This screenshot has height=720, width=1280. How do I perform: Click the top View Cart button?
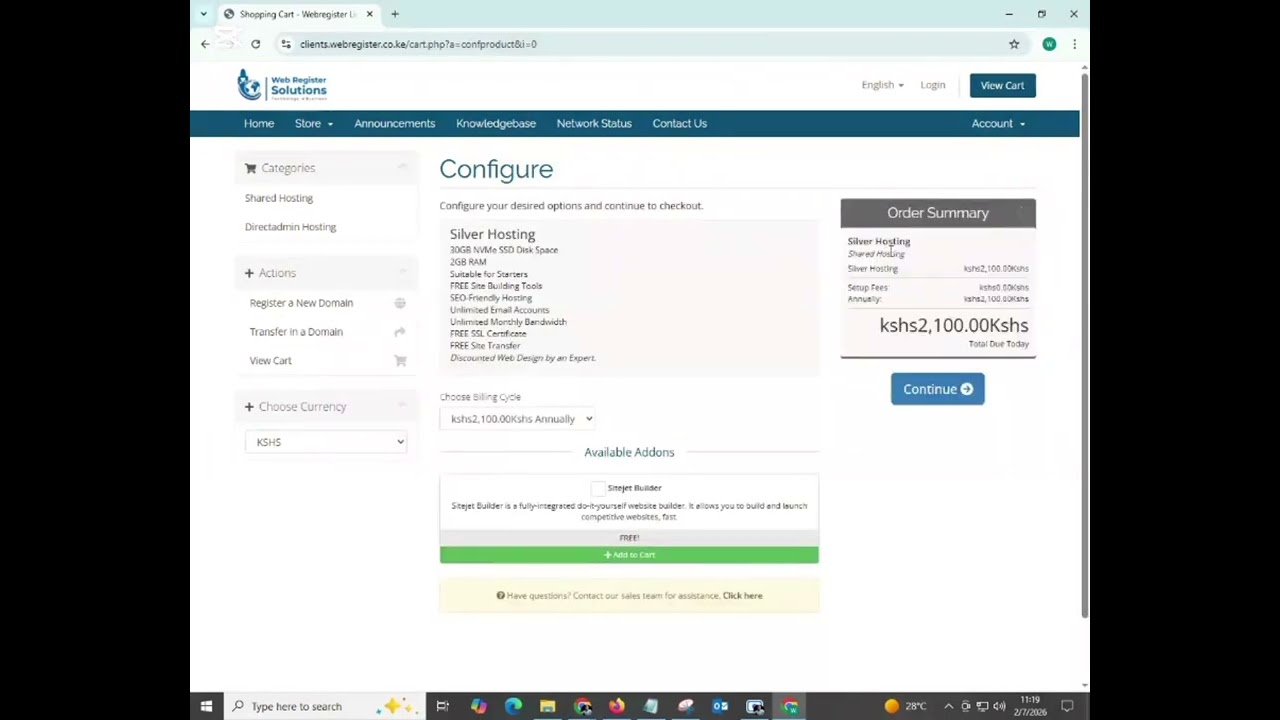point(1002,85)
